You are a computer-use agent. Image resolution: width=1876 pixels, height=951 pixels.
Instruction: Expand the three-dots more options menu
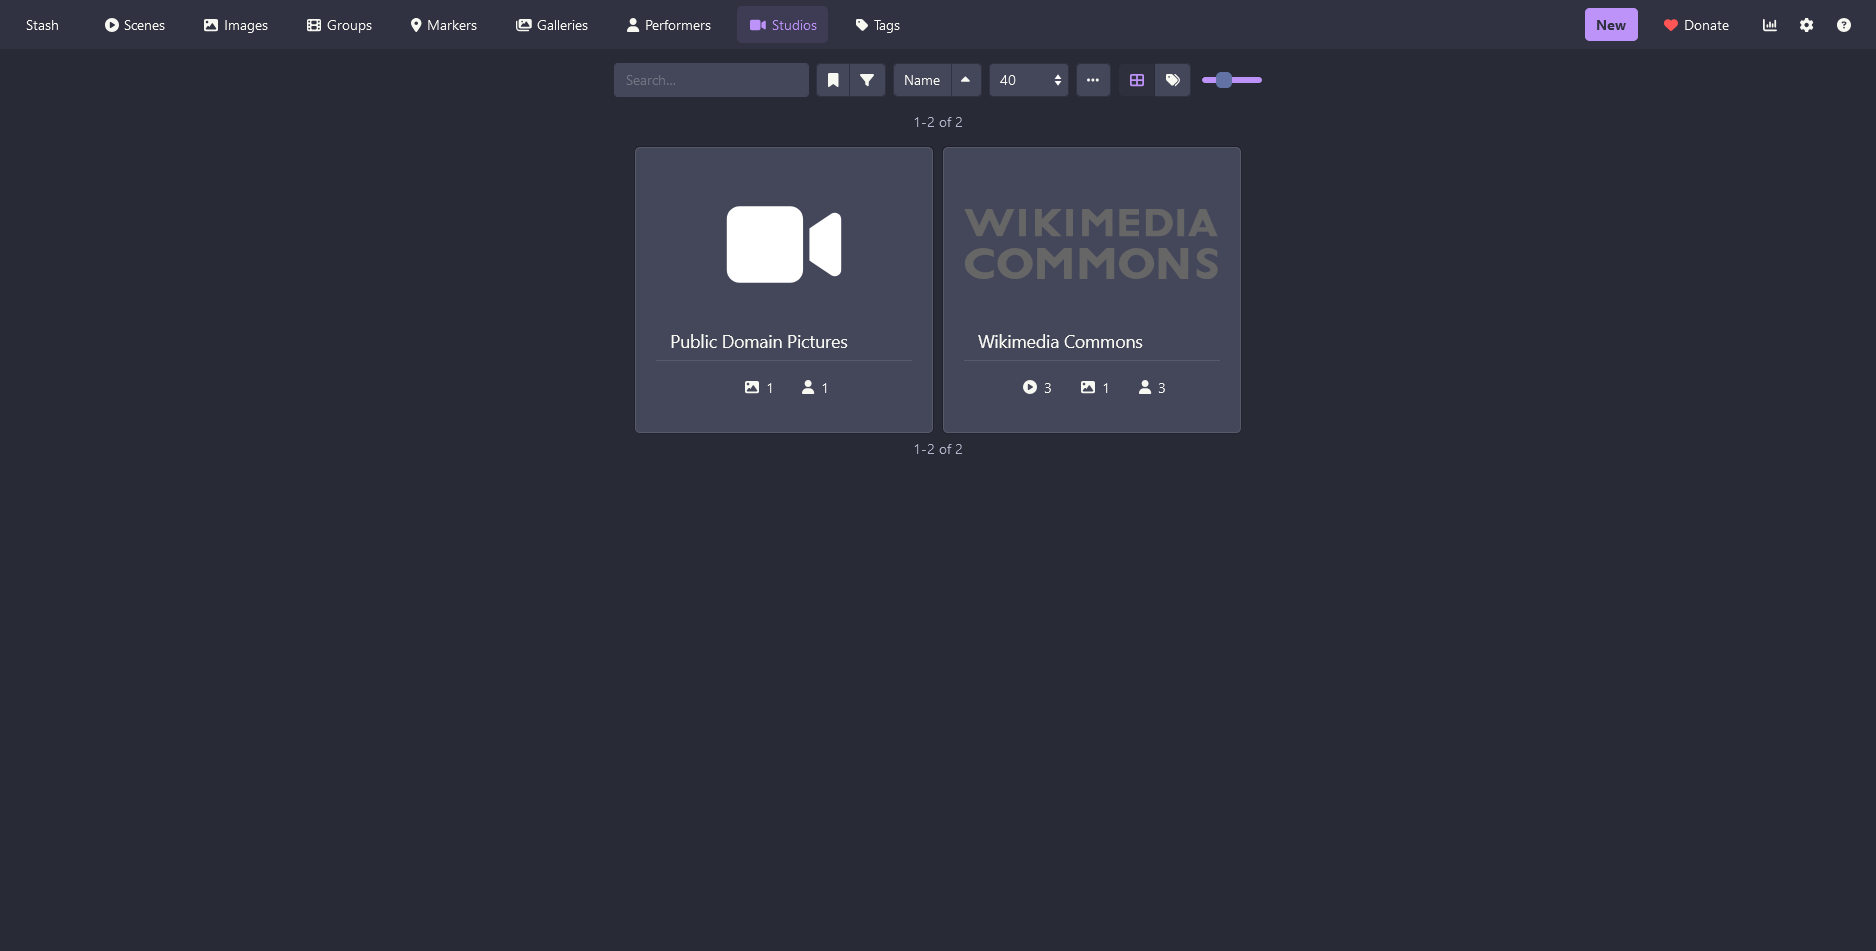pyautogui.click(x=1093, y=80)
